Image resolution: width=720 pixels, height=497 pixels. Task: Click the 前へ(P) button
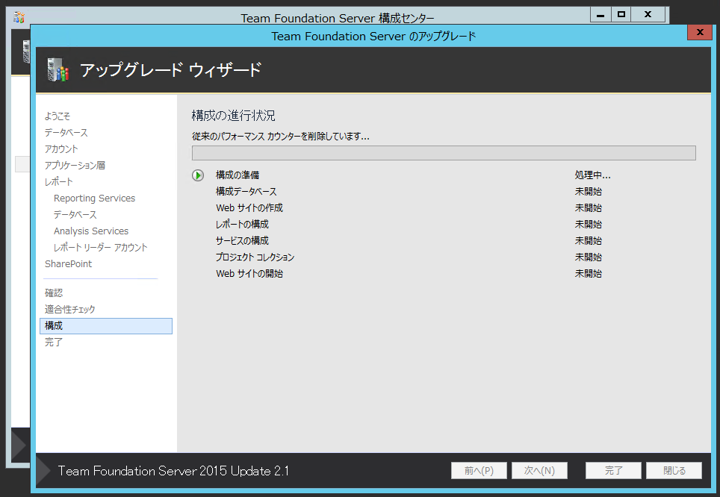point(479,471)
